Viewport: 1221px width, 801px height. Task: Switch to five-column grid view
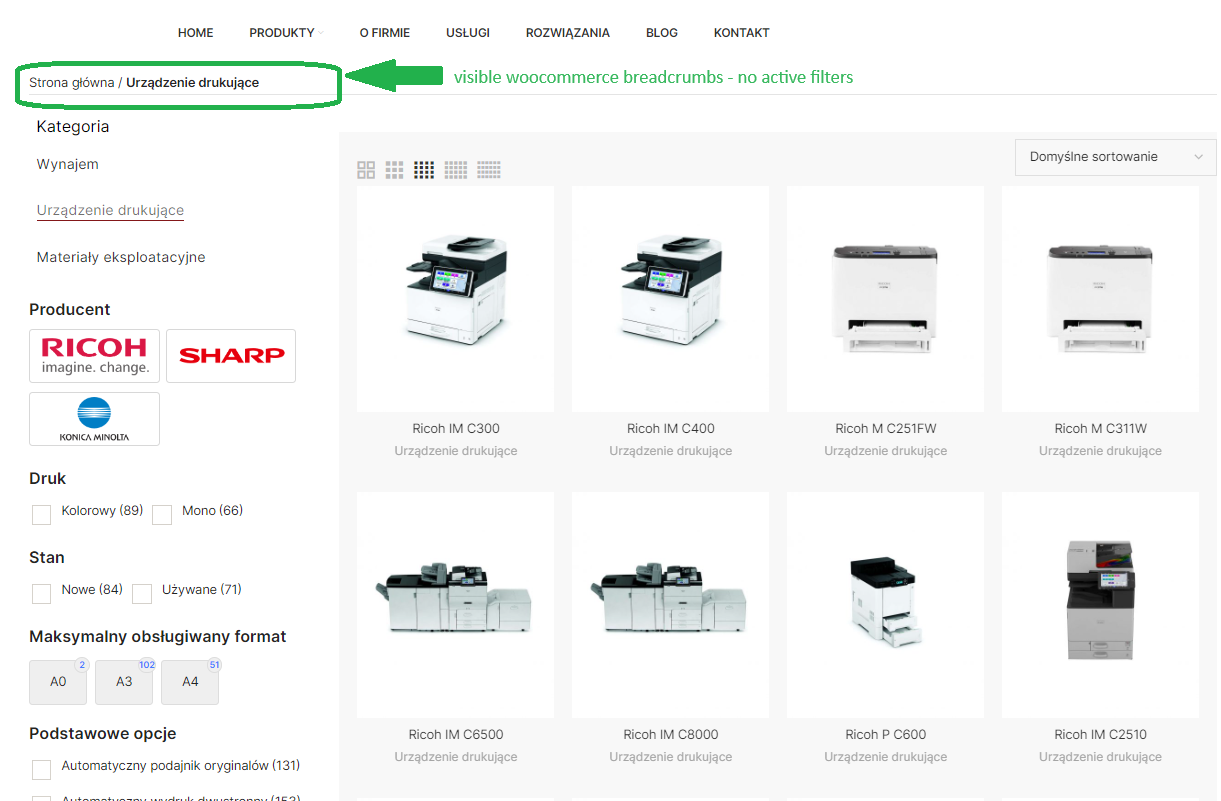456,170
